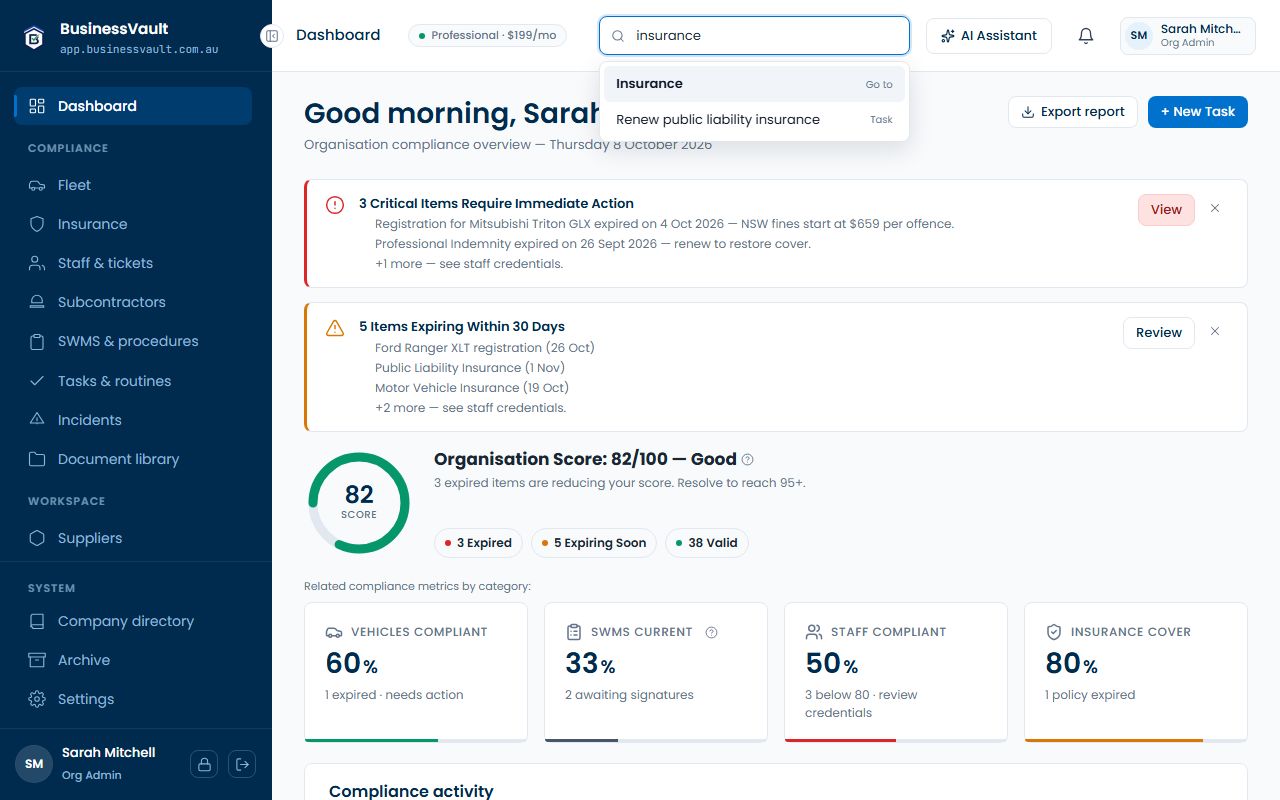This screenshot has height=800, width=1280.
Task: Open the Incidents page
Action: point(133,420)
